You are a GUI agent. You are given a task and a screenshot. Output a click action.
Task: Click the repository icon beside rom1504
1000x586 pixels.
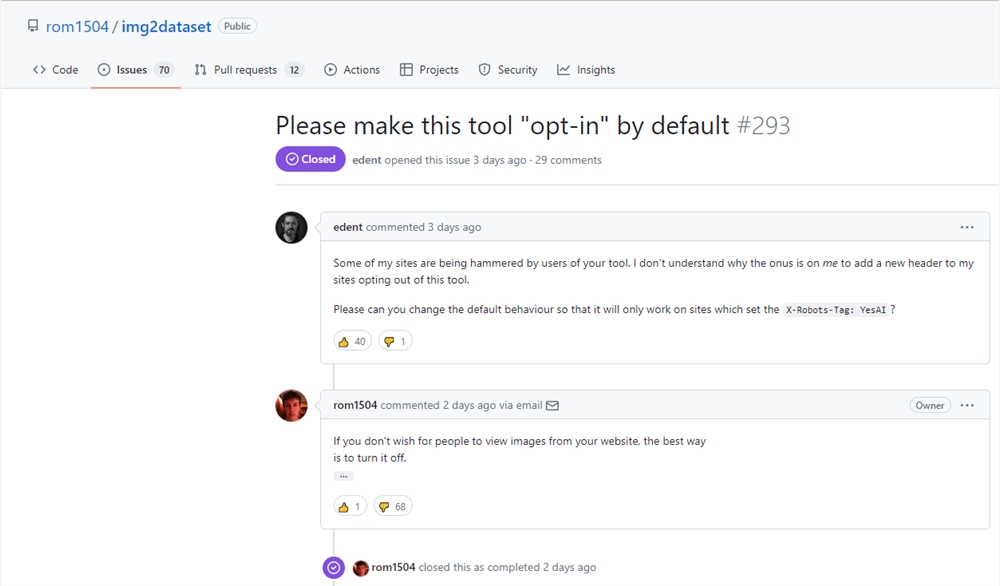(x=34, y=27)
